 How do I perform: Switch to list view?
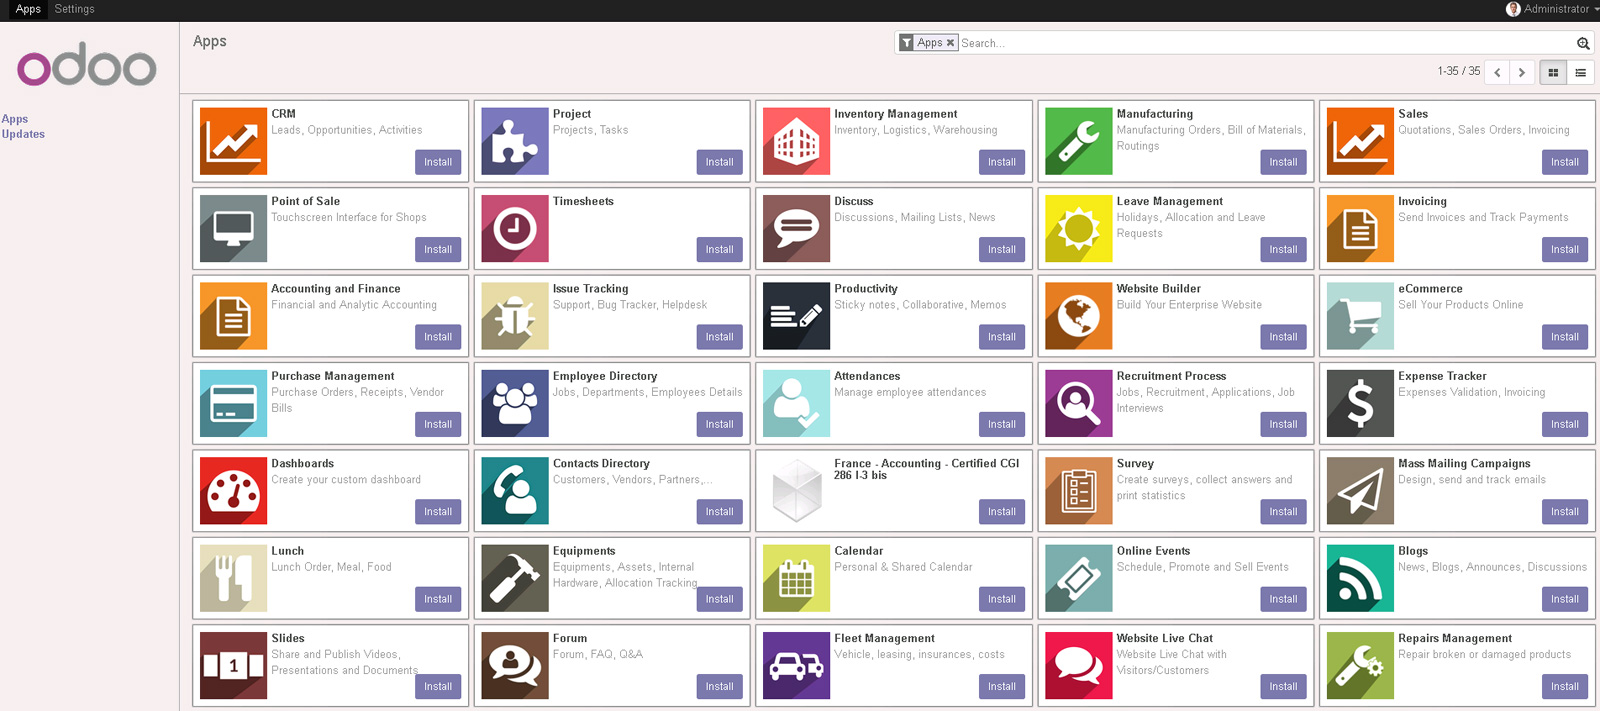pos(1580,72)
